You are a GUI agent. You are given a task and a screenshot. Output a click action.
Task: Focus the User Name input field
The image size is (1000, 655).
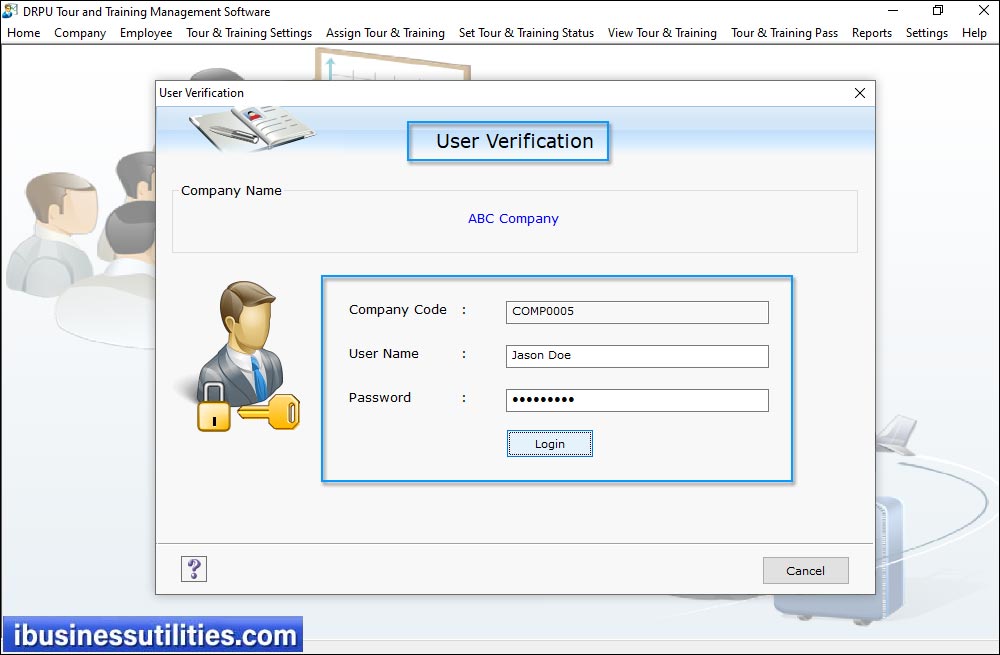coord(637,356)
